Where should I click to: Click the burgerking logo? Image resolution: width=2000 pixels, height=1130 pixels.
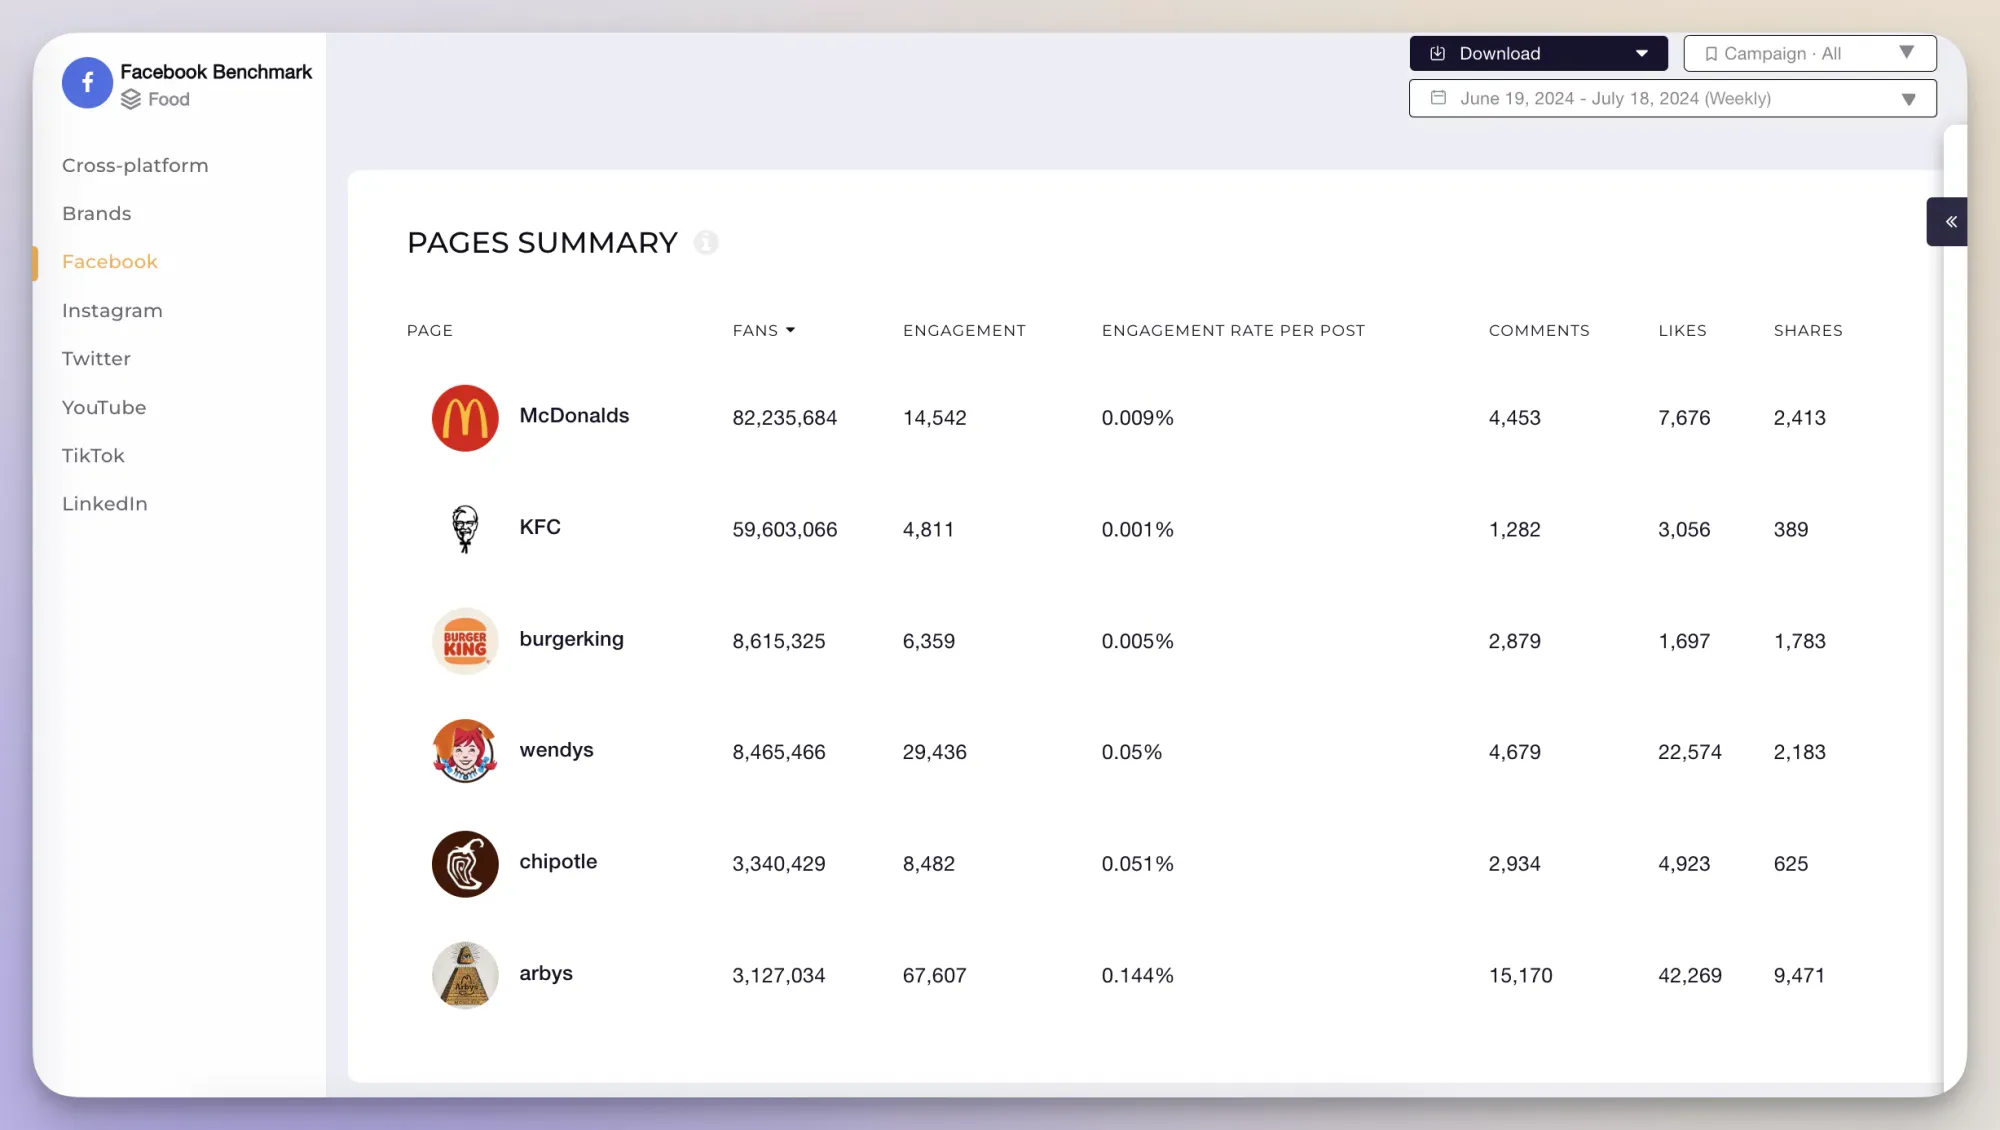465,641
